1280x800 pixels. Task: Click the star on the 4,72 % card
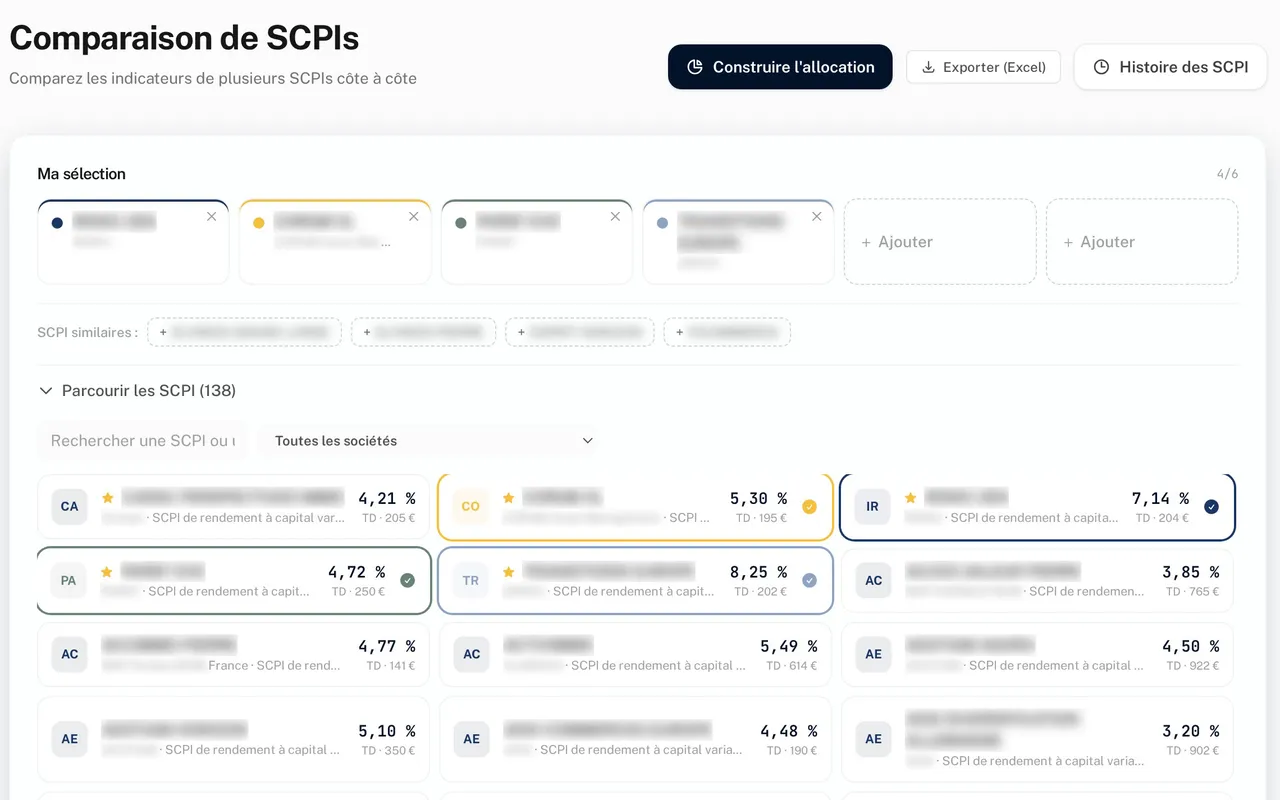(x=107, y=572)
